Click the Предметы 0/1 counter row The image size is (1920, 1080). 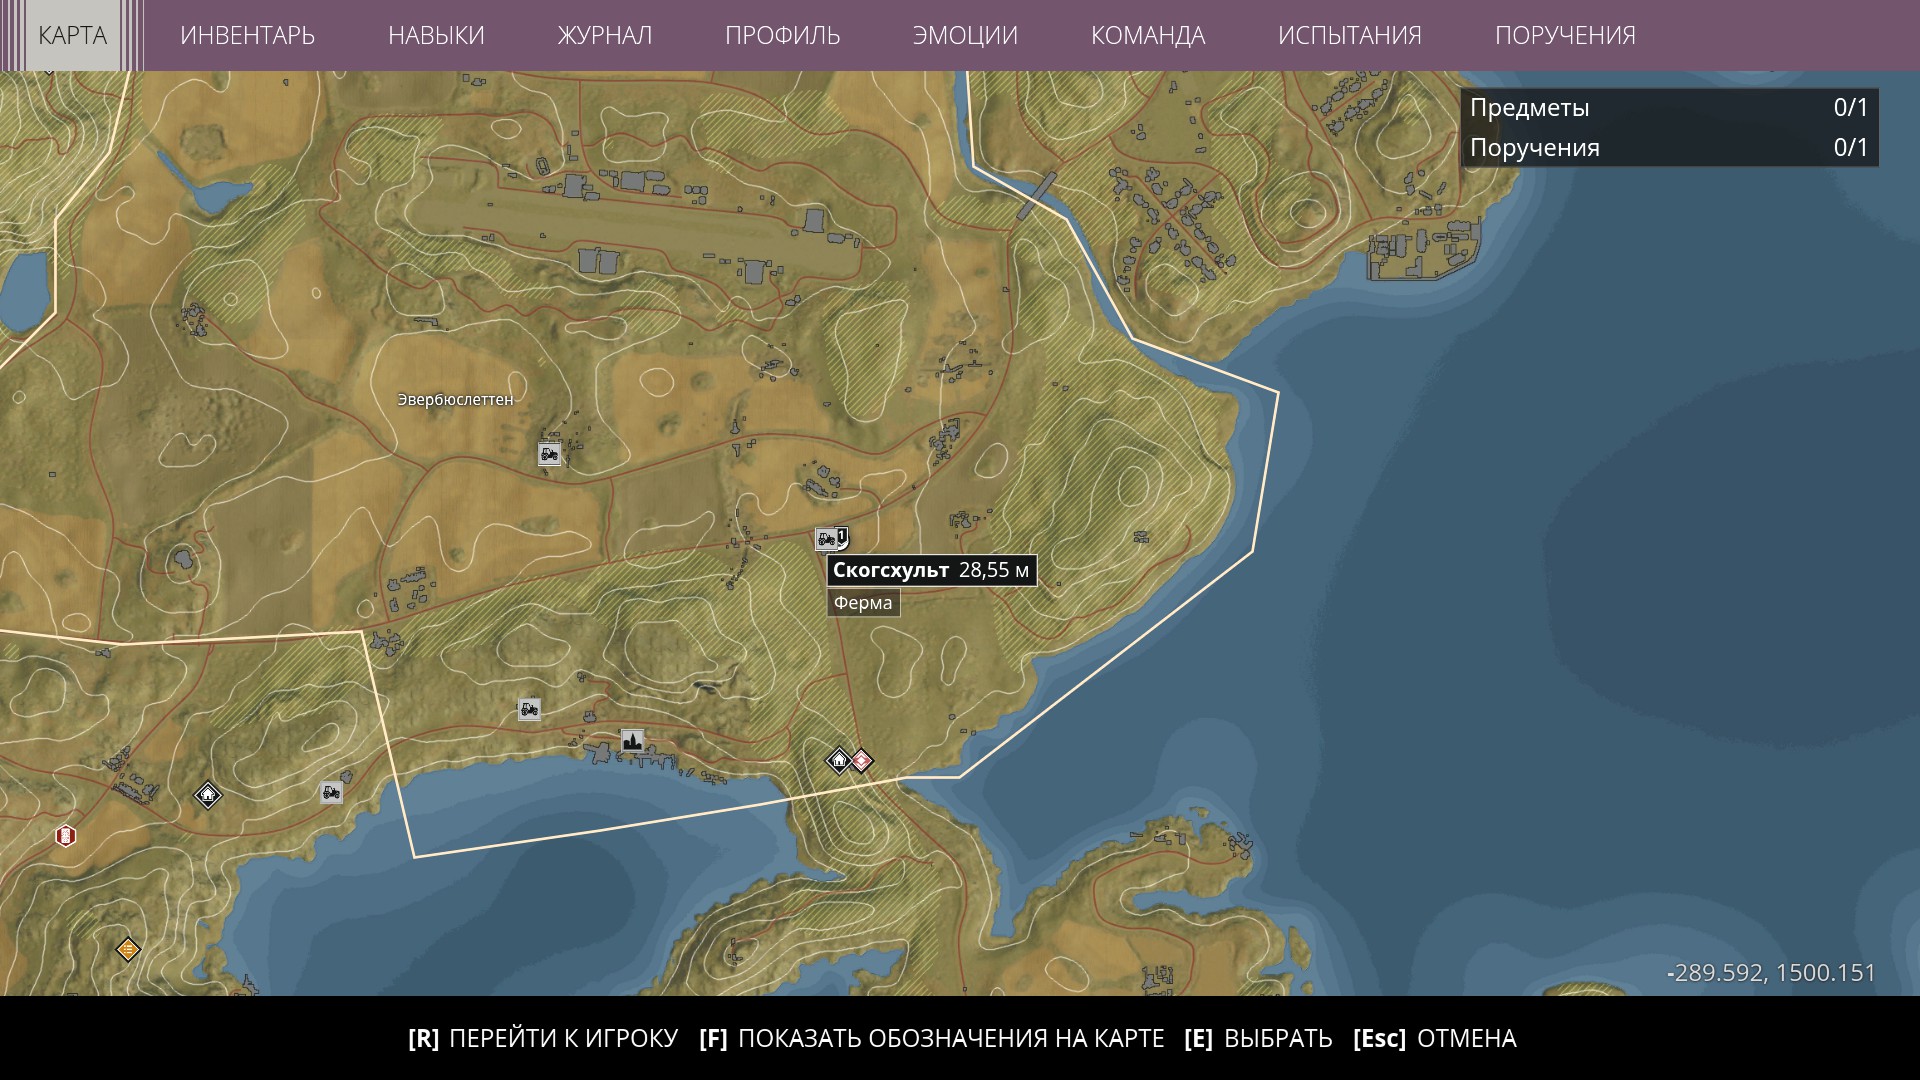coord(1669,108)
